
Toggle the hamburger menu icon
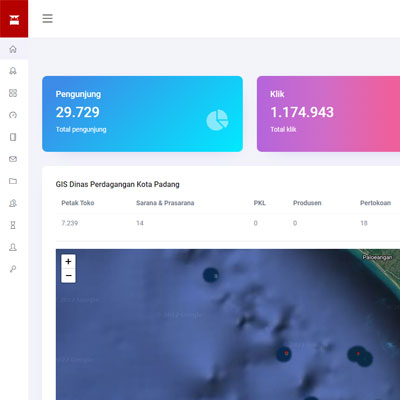(47, 19)
